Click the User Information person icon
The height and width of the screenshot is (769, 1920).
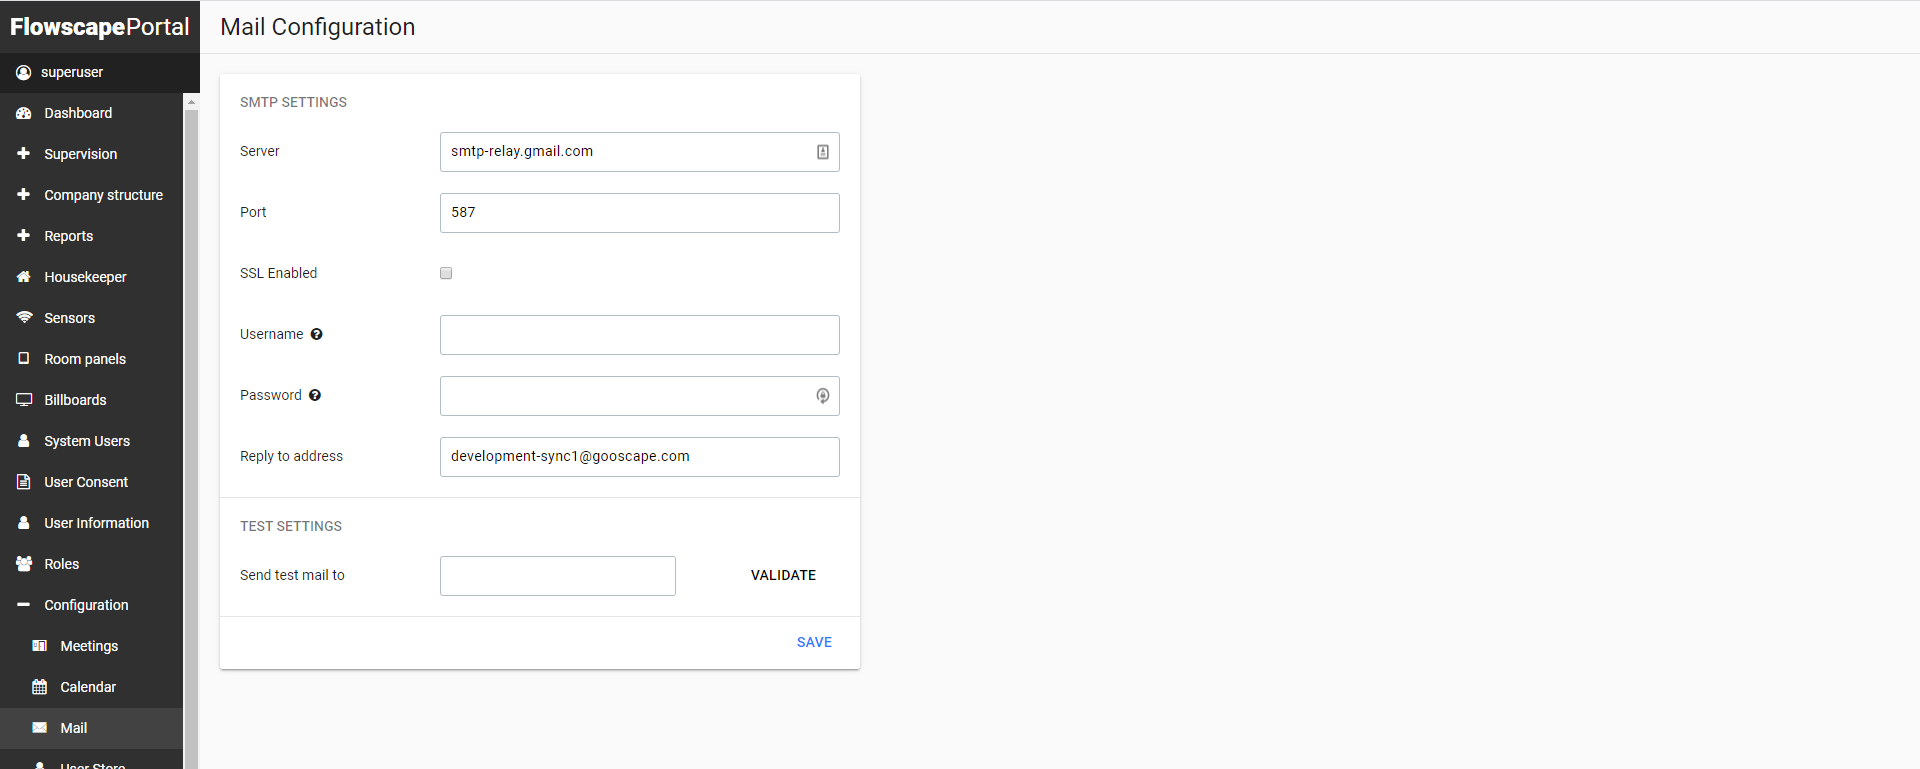[24, 522]
